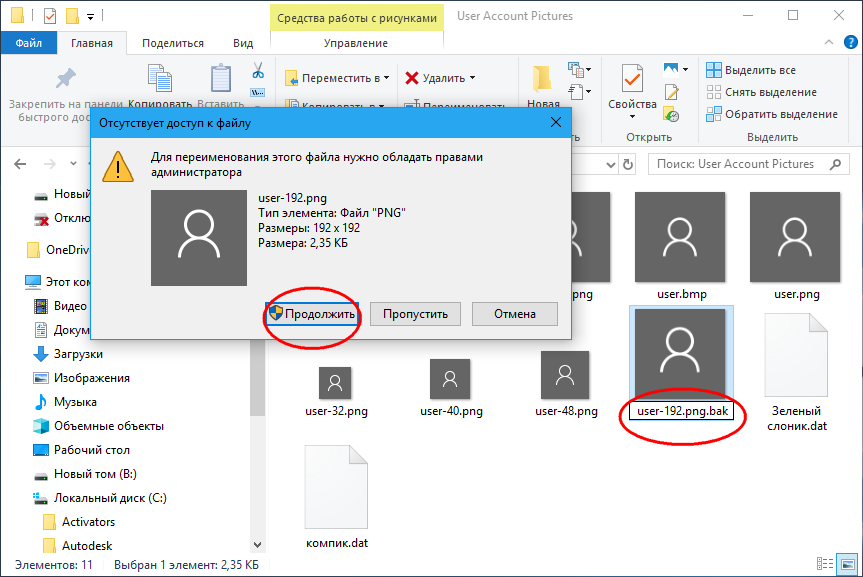
Task: Select Загрузки in navigation pane
Action: tap(68, 354)
